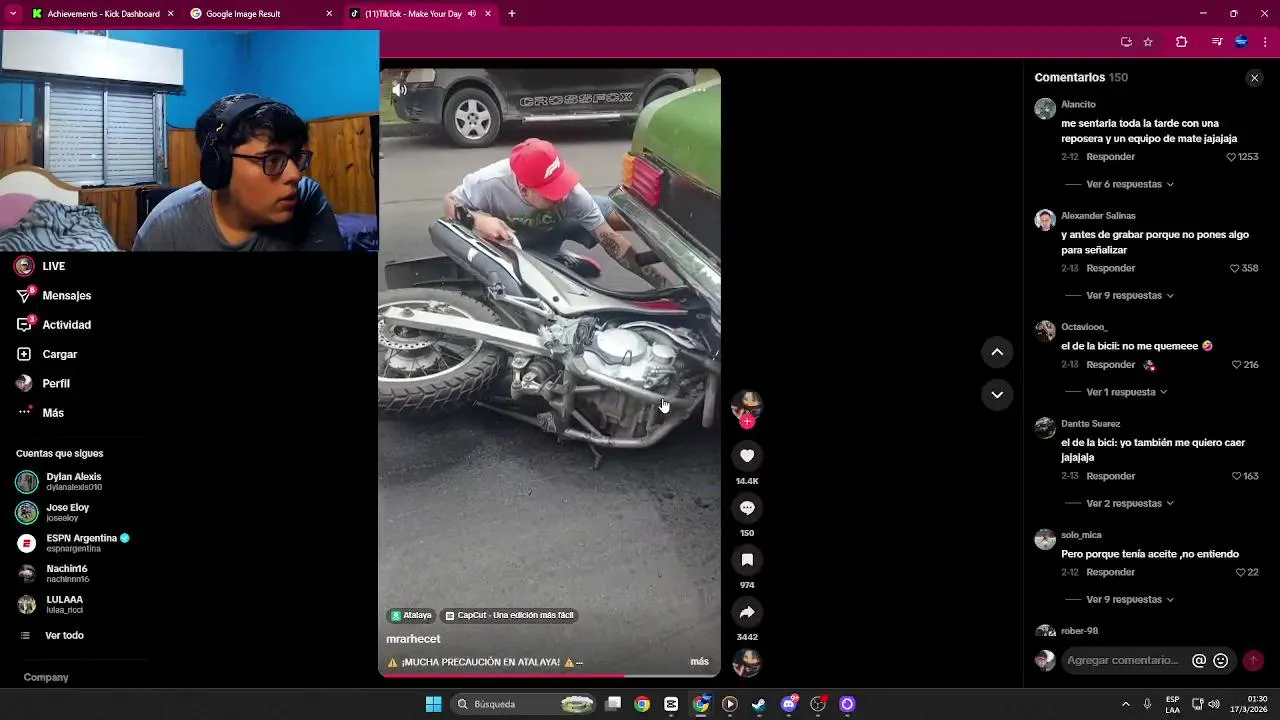Open the tab search dropdown

point(13,14)
